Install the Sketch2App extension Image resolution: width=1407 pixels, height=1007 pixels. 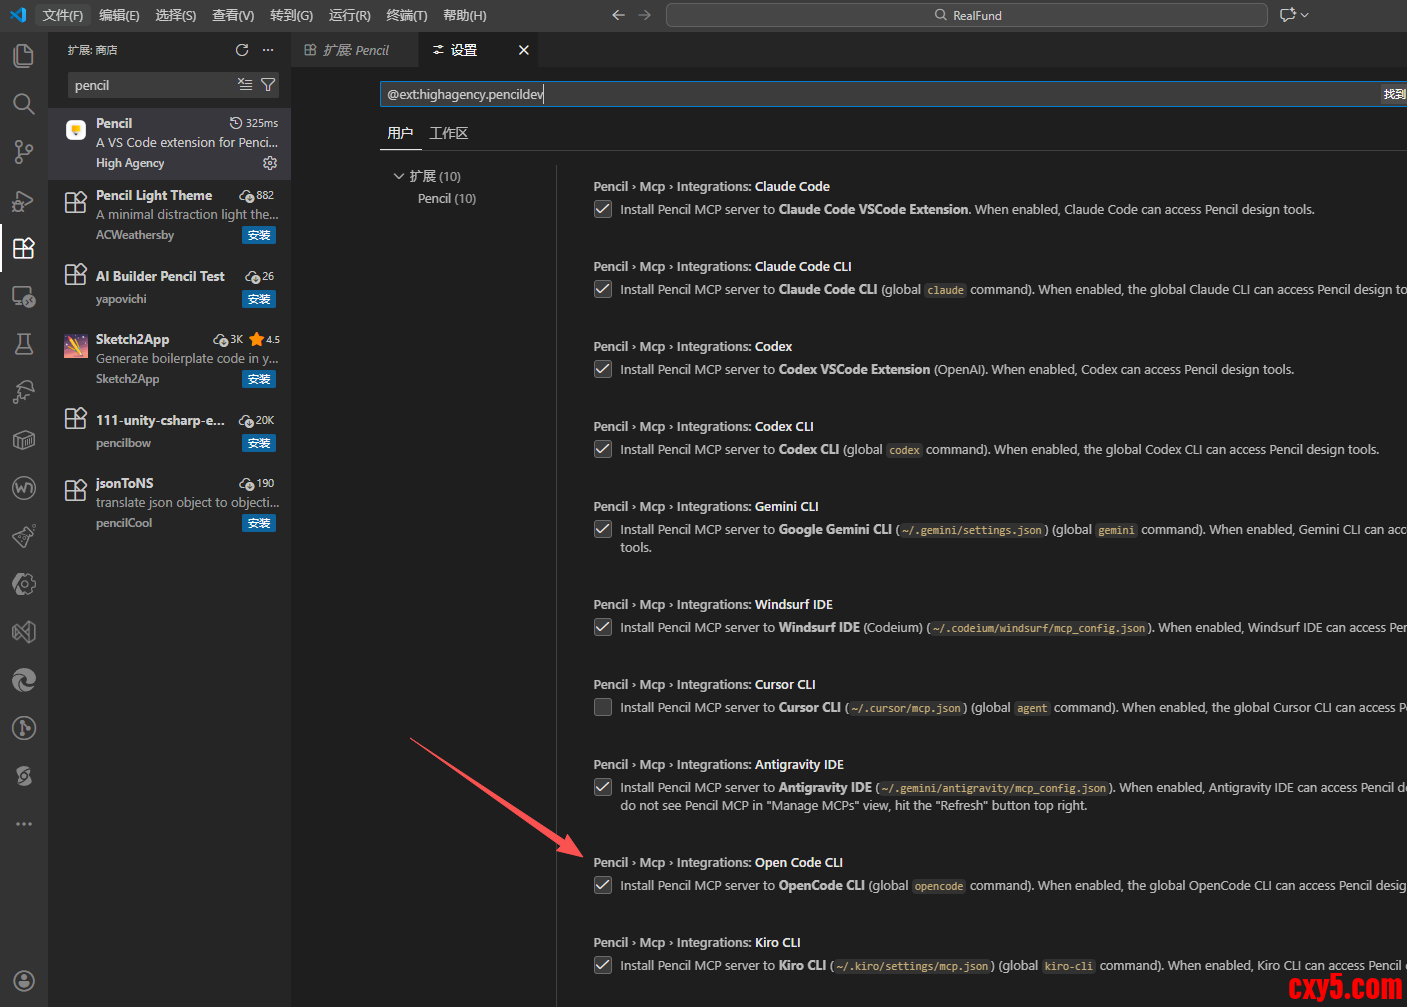(259, 379)
